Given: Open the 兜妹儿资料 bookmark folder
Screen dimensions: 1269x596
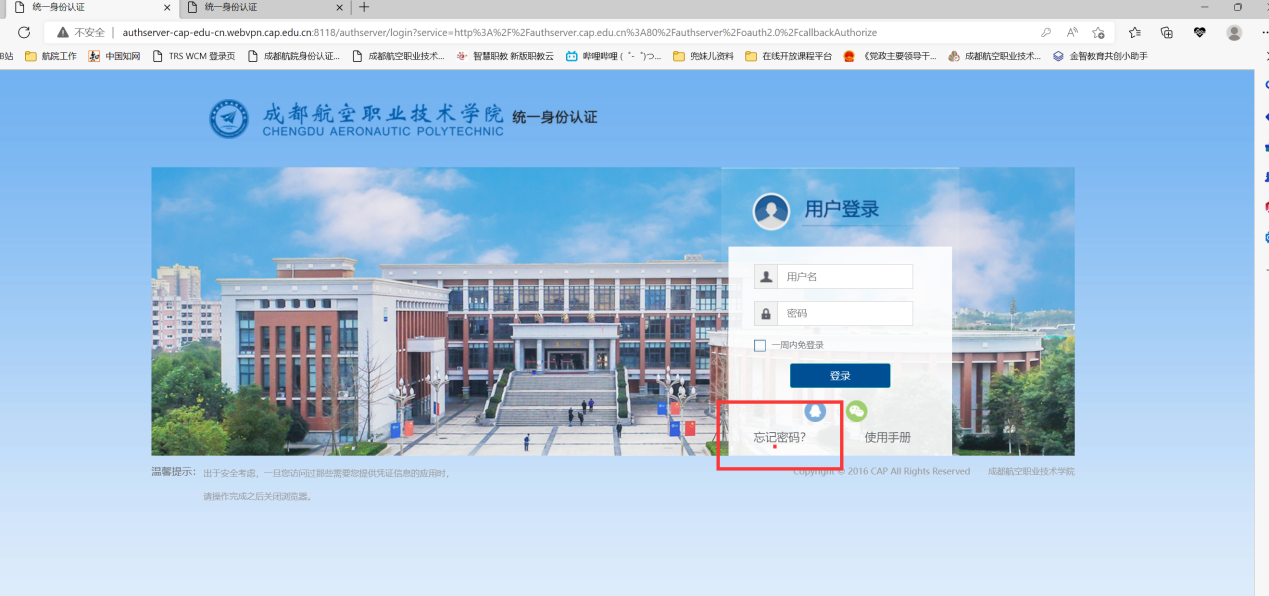Looking at the screenshot, I should 703,56.
